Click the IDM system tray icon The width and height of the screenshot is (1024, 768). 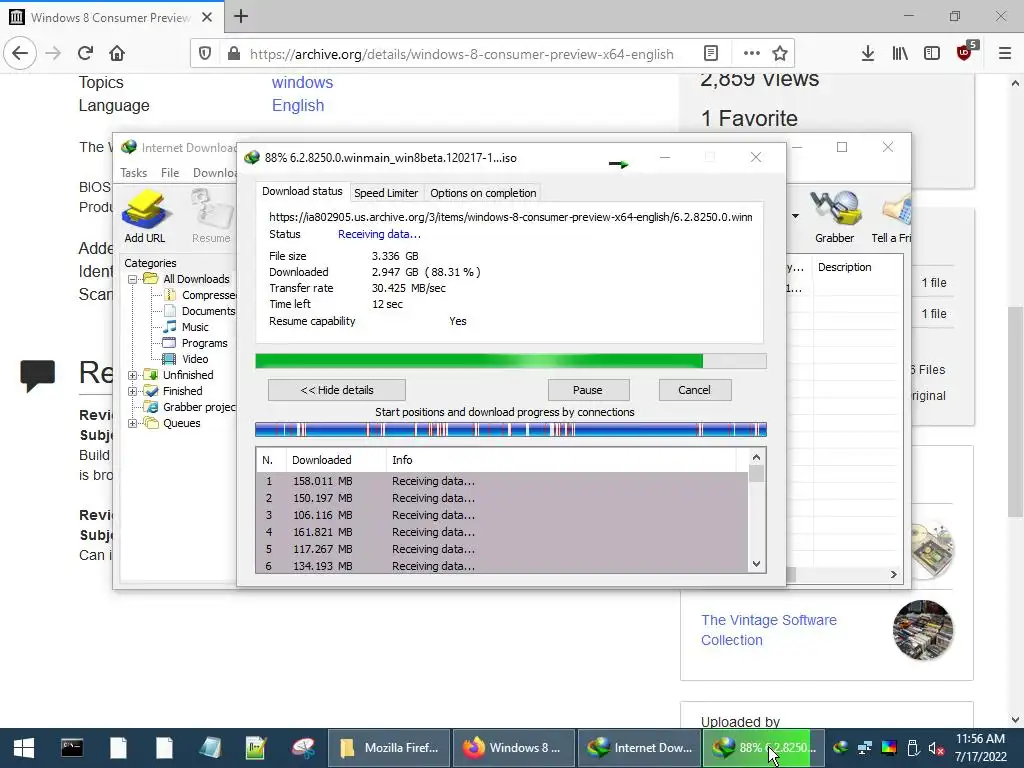click(840, 748)
